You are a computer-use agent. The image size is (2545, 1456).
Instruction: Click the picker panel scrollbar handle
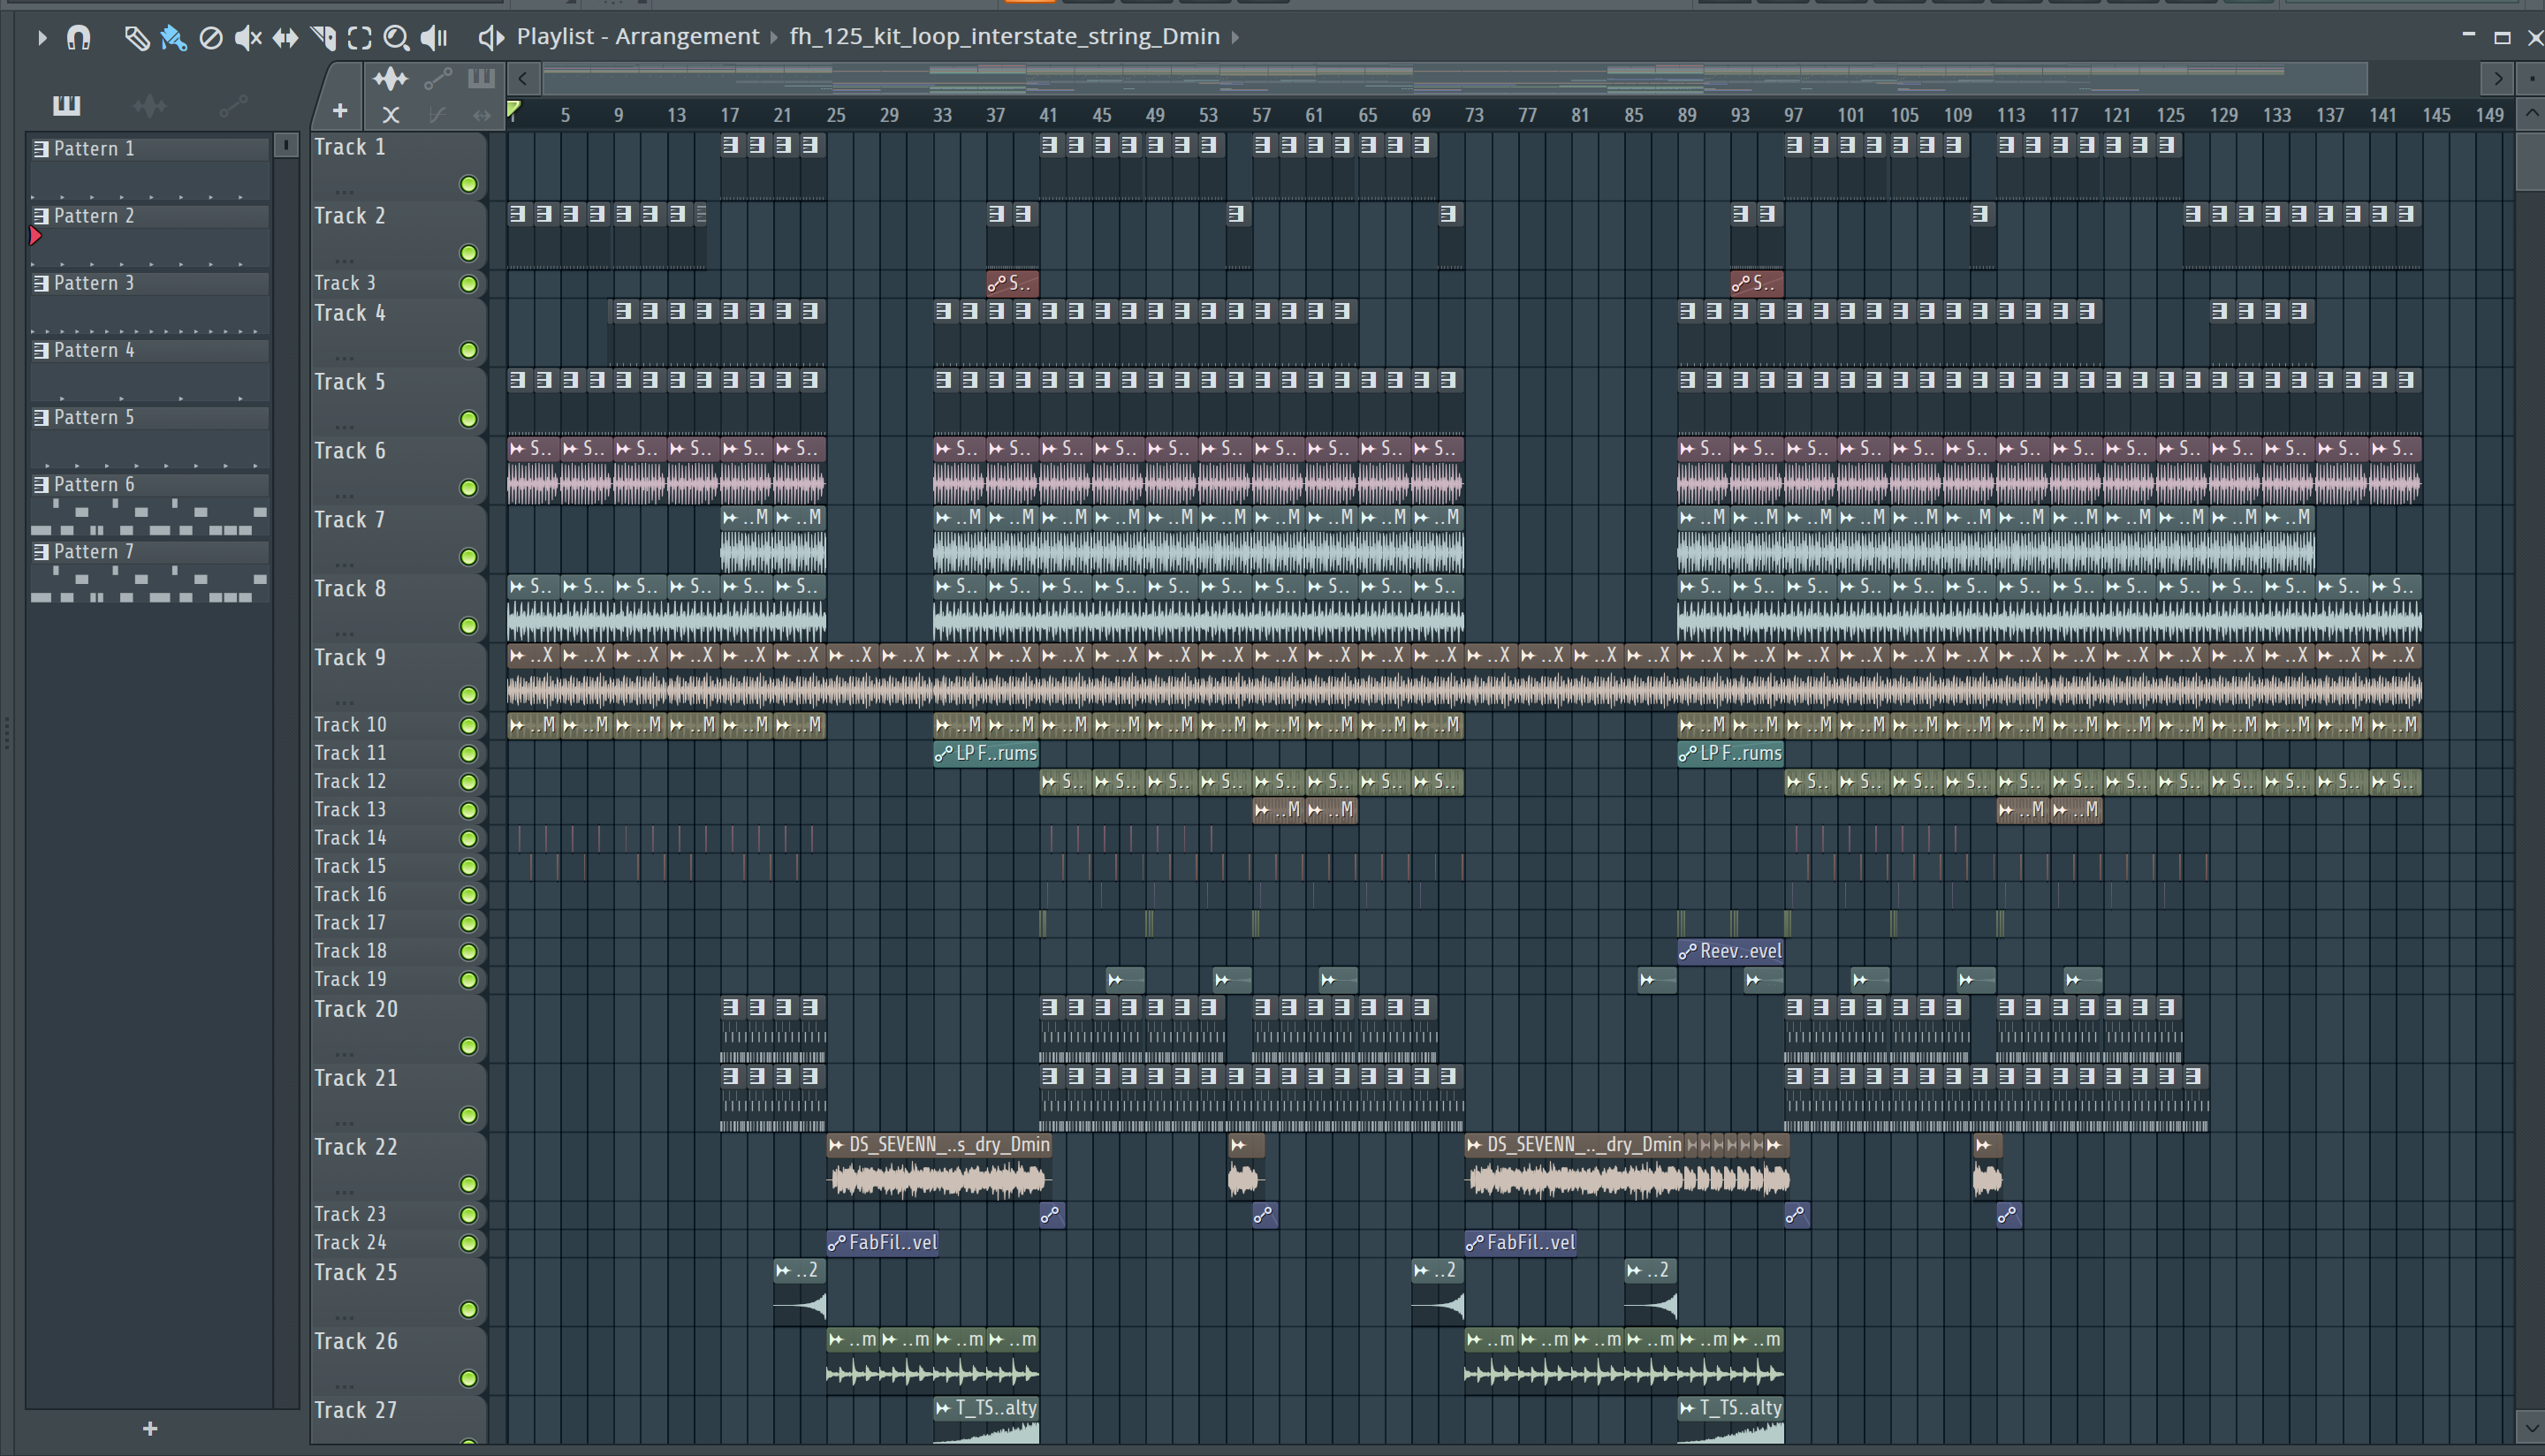pos(286,146)
